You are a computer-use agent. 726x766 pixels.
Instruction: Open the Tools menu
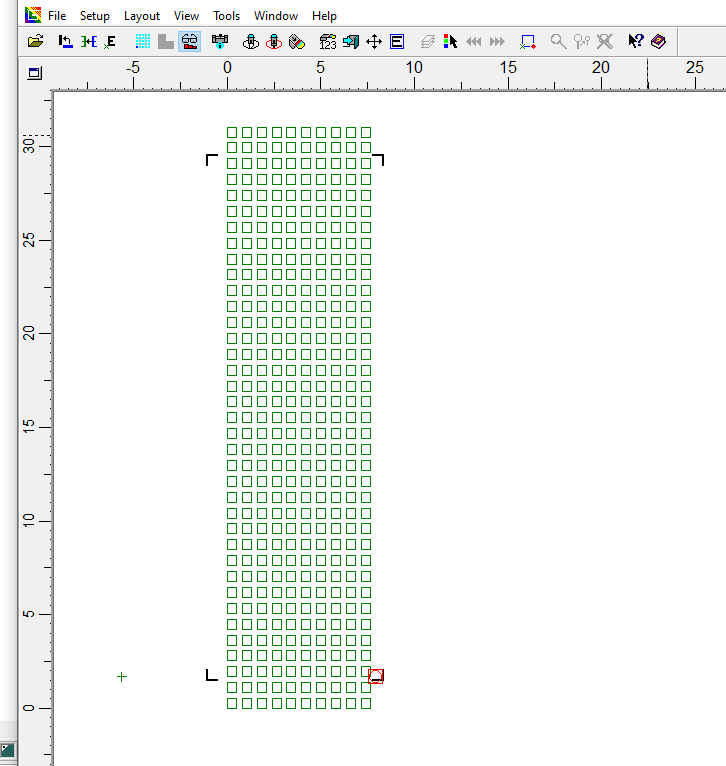tap(226, 16)
